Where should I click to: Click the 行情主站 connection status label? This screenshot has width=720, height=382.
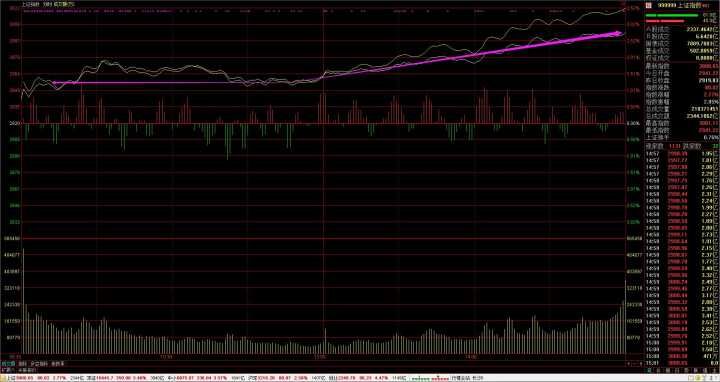click(461, 378)
